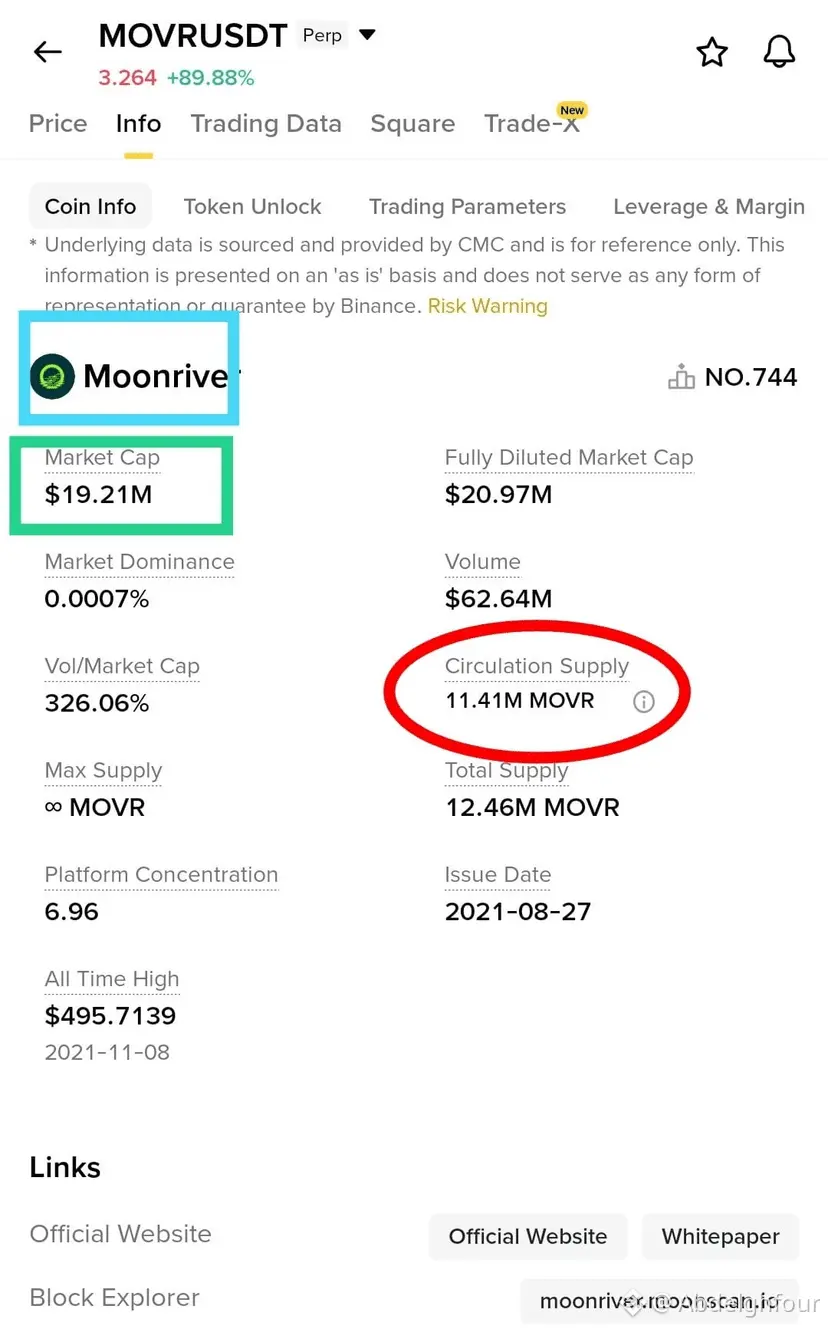This screenshot has width=828, height=1328.
Task: Open the Trade-X tab
Action: [x=531, y=124]
